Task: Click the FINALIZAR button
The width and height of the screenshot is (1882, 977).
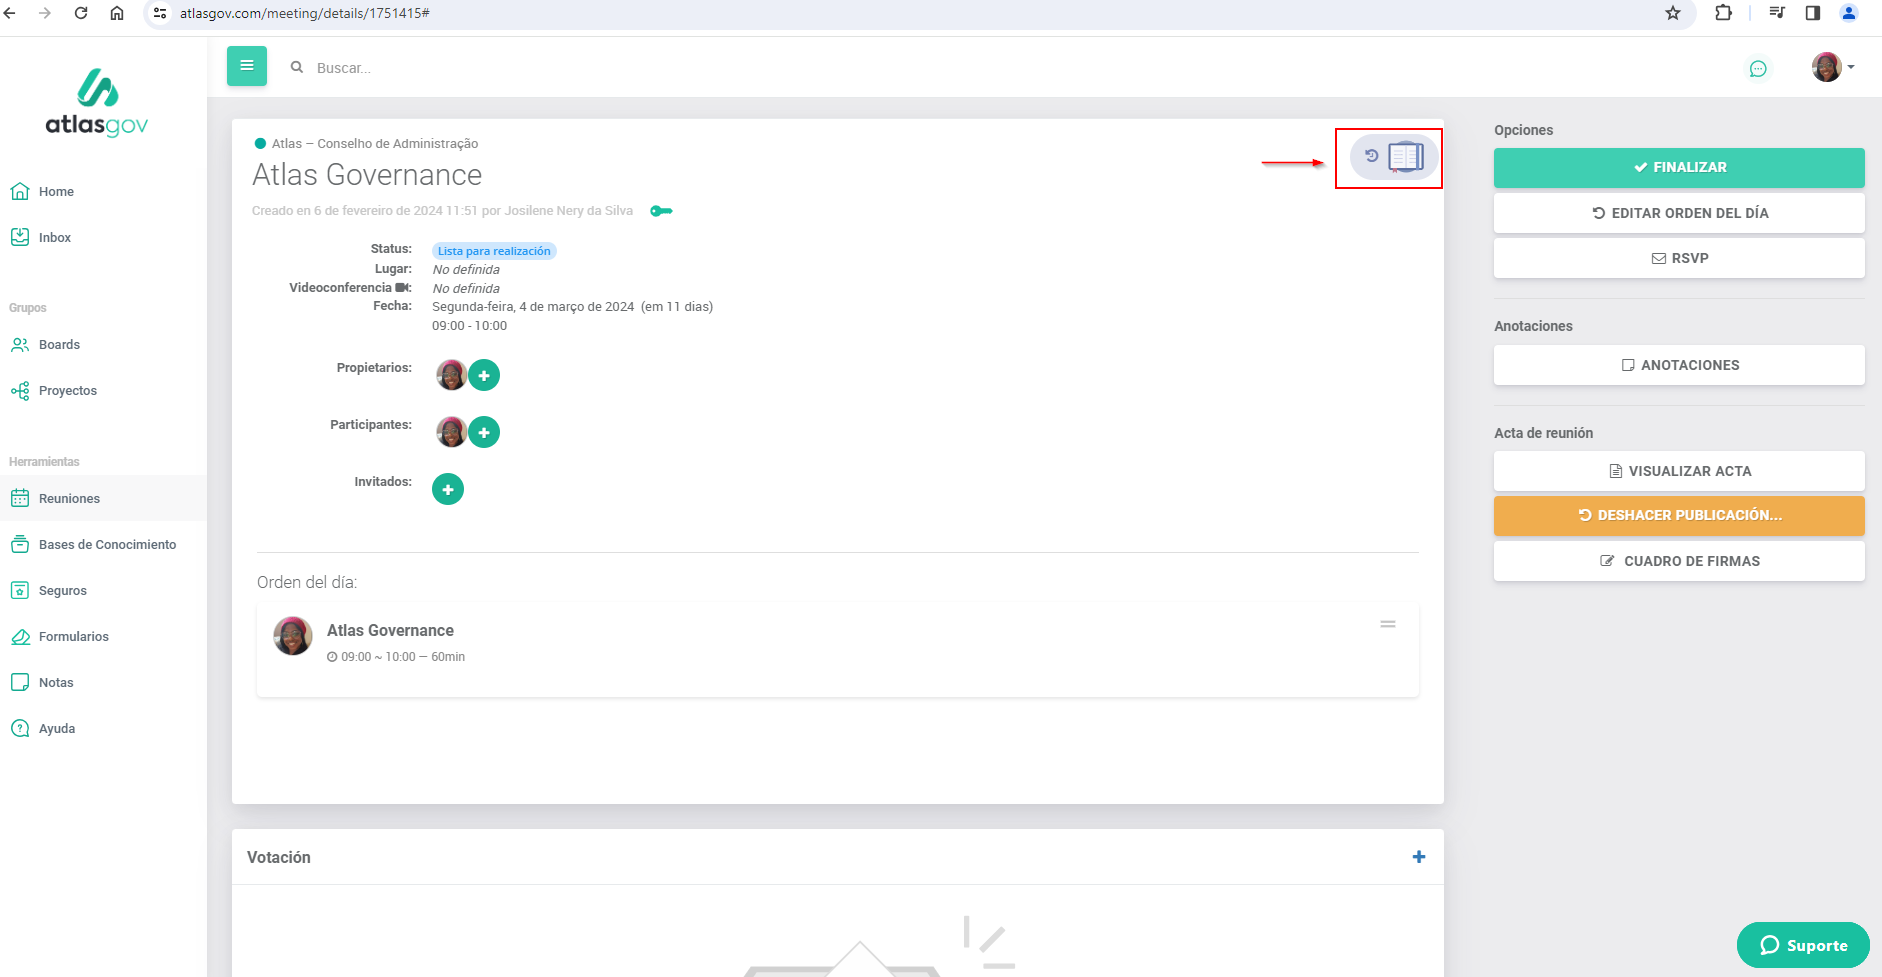Action: [1679, 167]
